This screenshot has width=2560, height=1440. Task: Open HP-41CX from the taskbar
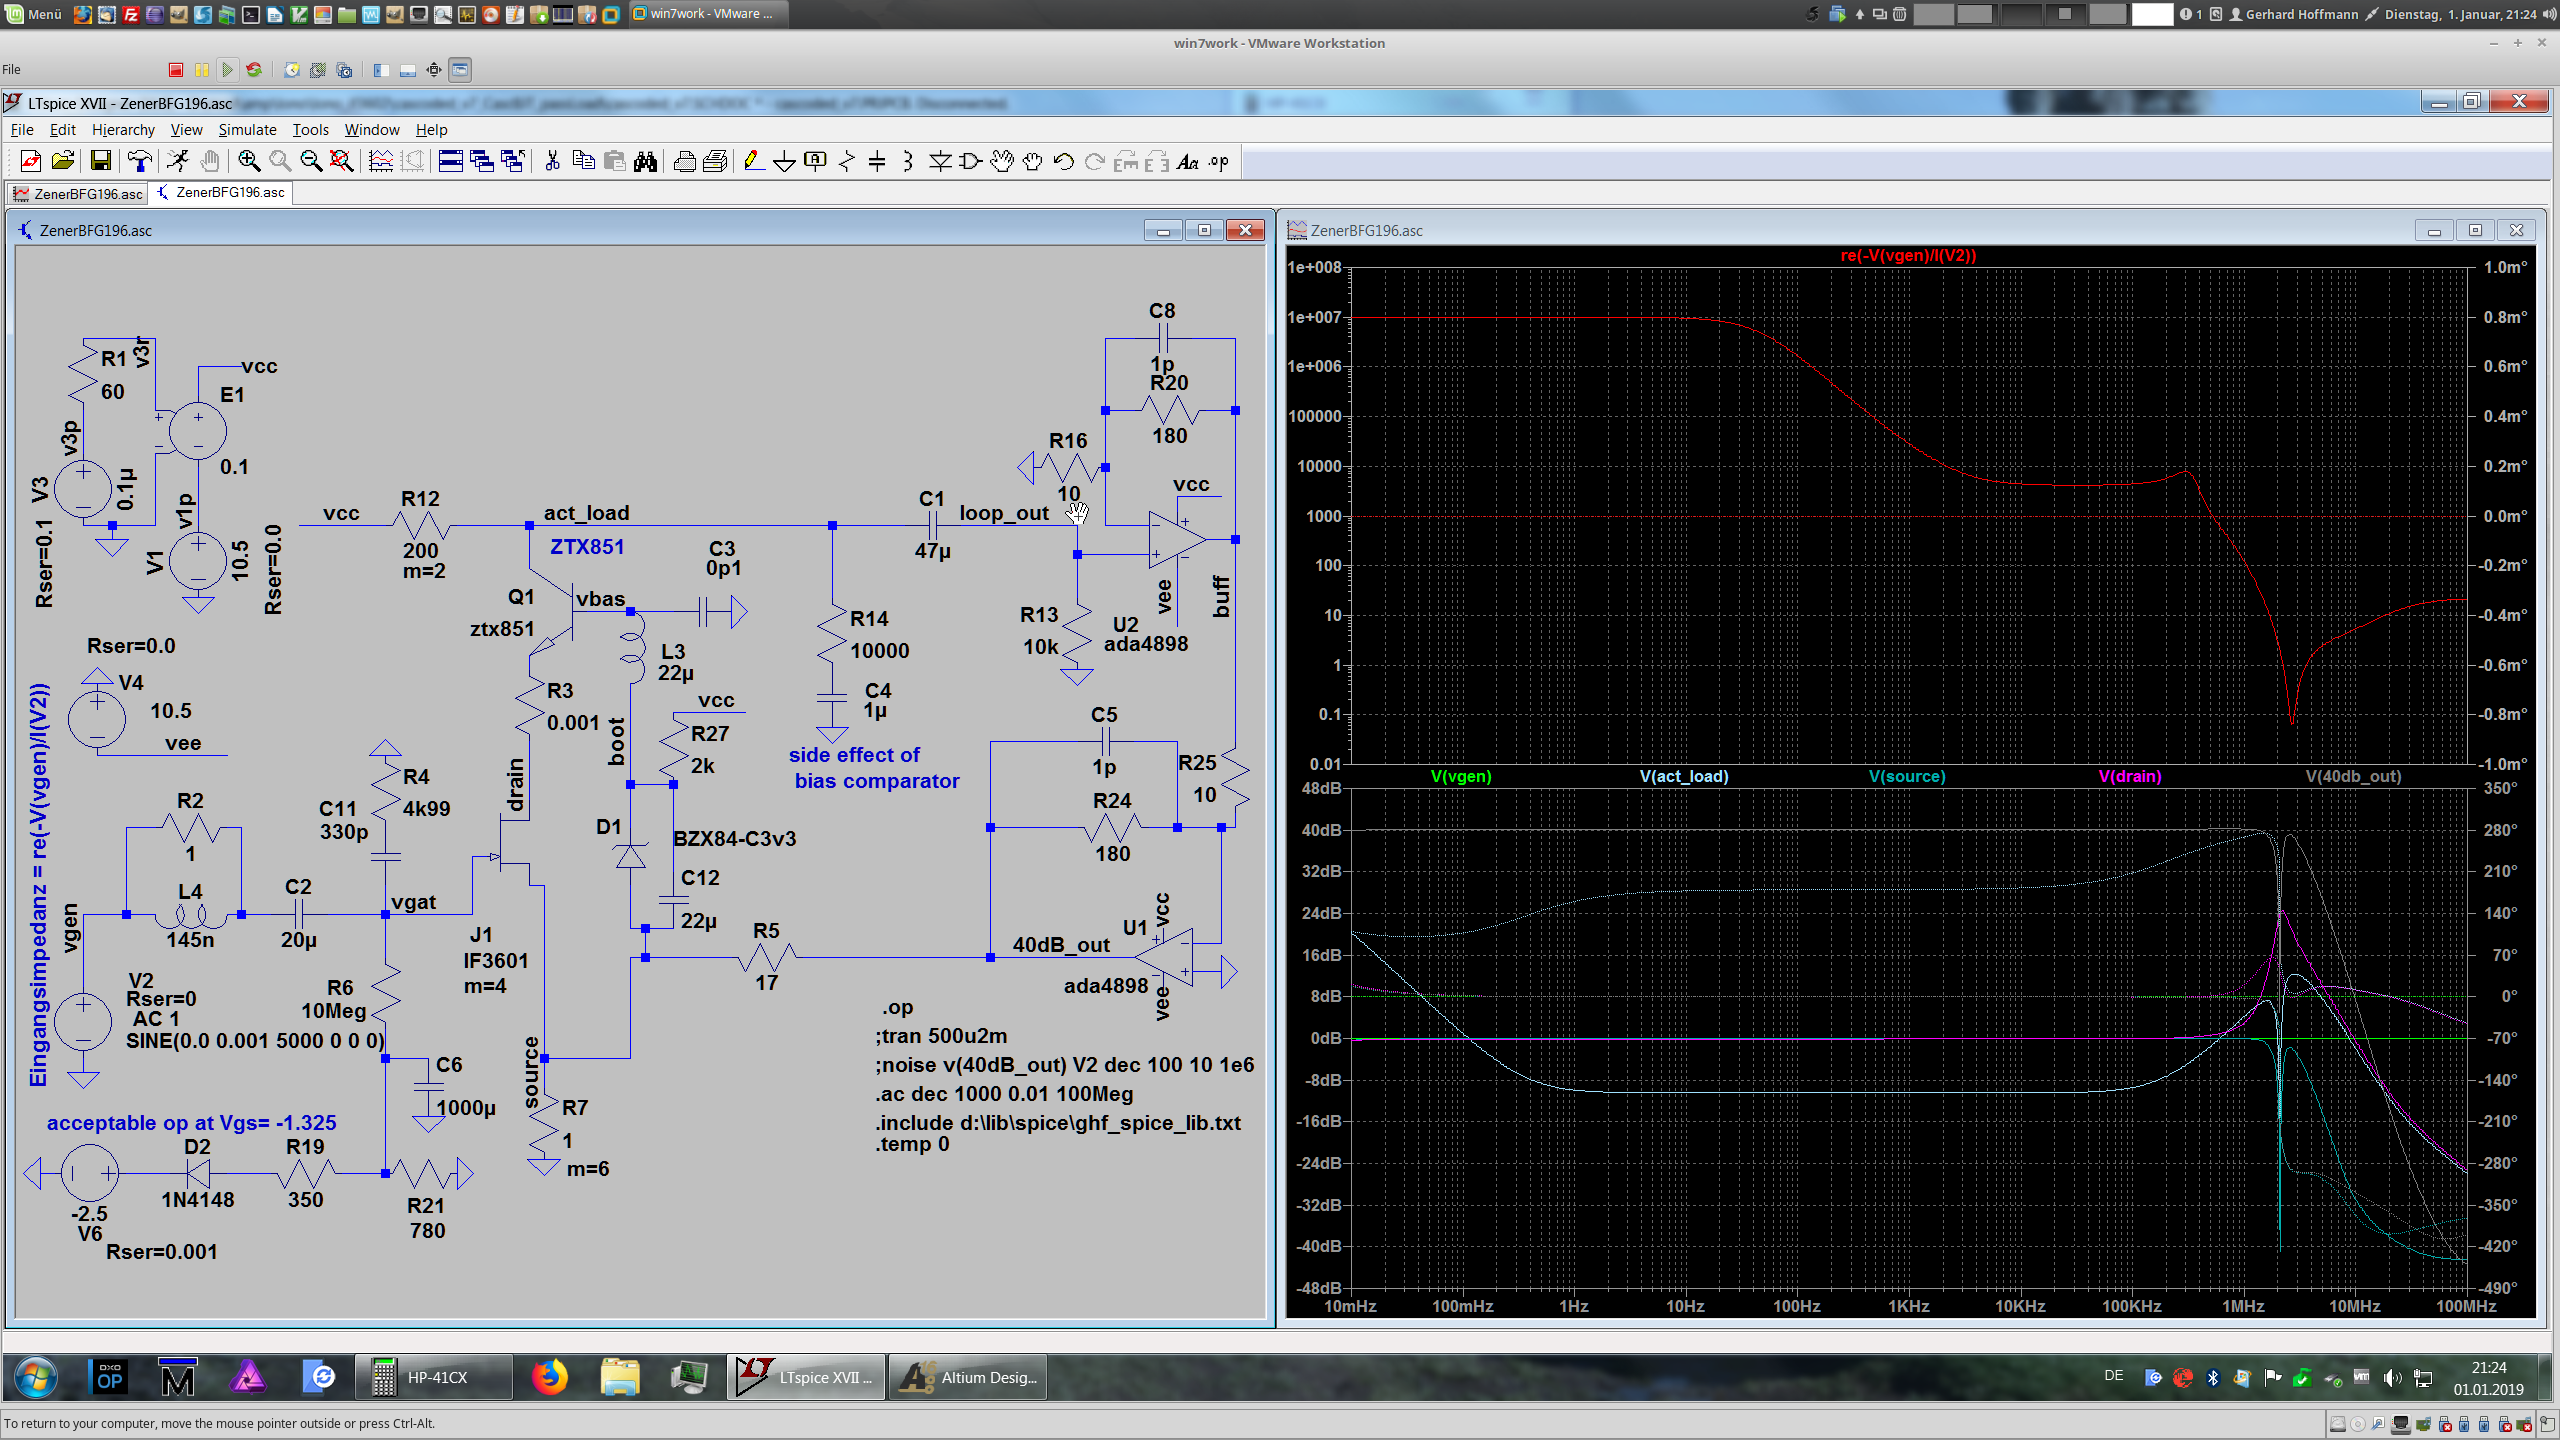coord(434,1378)
